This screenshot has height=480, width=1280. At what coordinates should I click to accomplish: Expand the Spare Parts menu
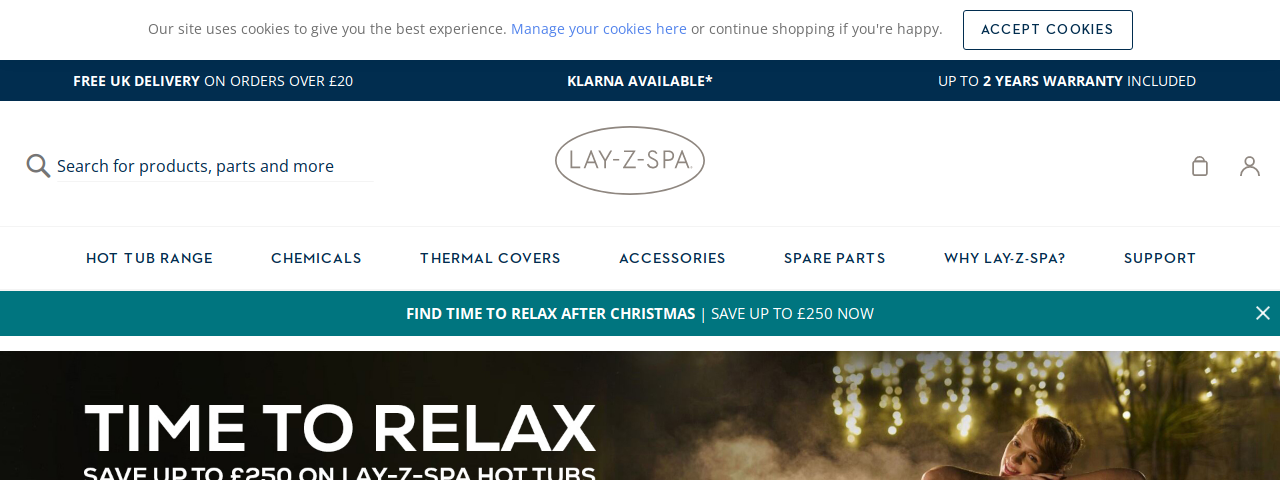click(834, 258)
